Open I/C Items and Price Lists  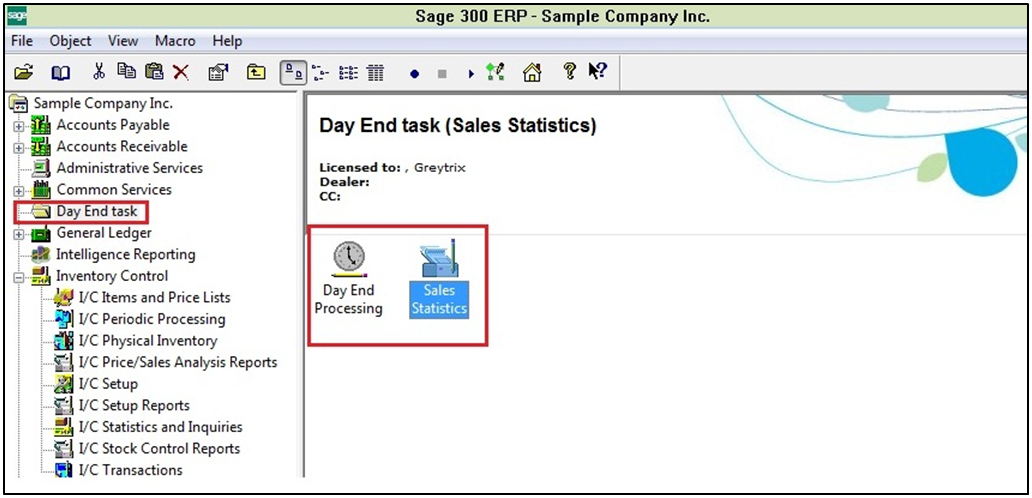point(154,298)
